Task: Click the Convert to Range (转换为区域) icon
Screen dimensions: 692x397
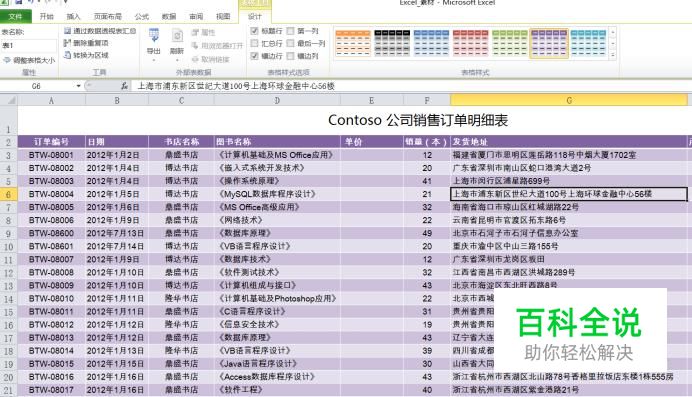Action: pos(68,55)
